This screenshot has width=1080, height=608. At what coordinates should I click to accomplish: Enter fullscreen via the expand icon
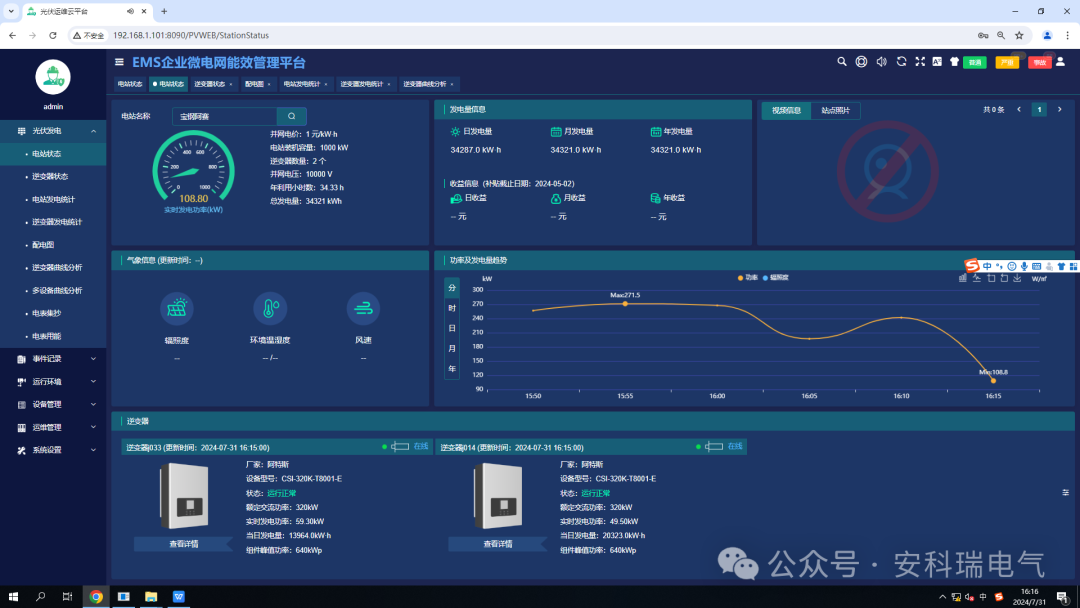920,61
